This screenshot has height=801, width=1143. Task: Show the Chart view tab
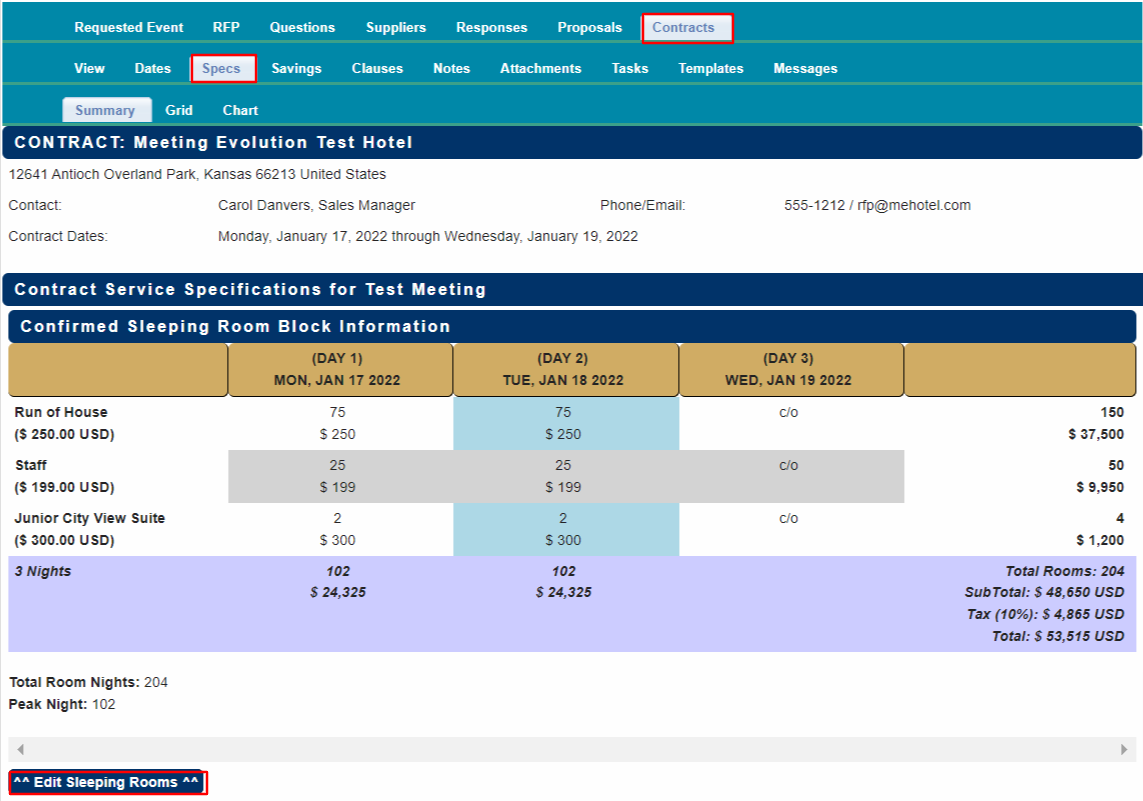click(240, 111)
